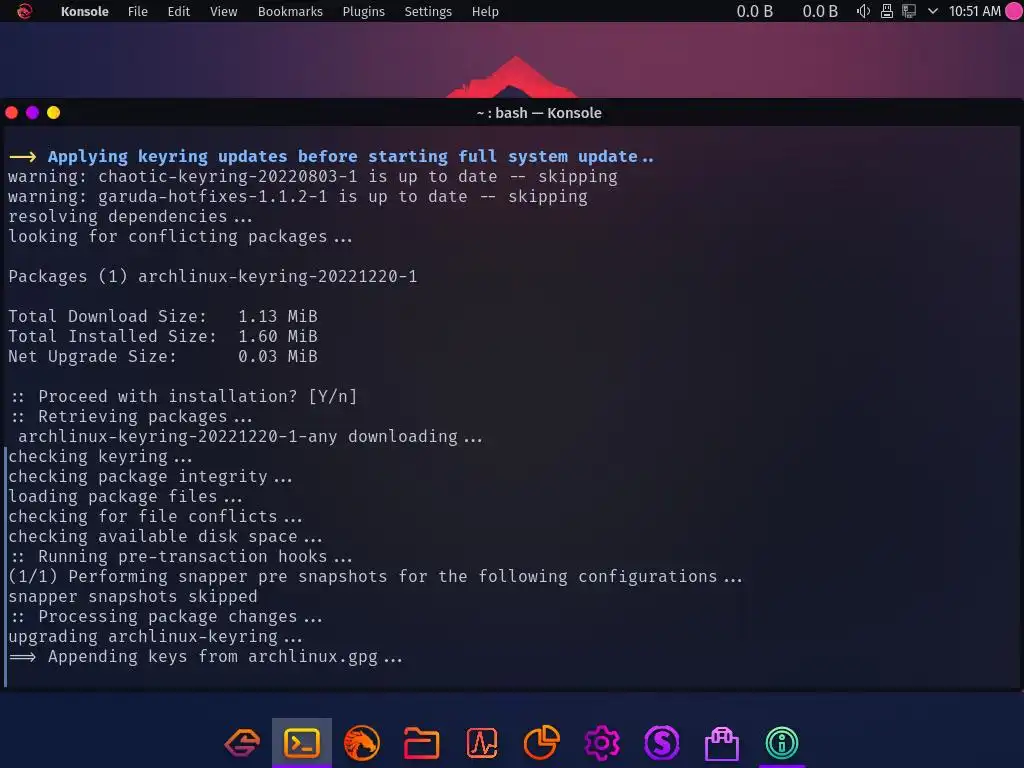Open the pie chart disk usage dock icon
The height and width of the screenshot is (768, 1024).
coord(541,743)
